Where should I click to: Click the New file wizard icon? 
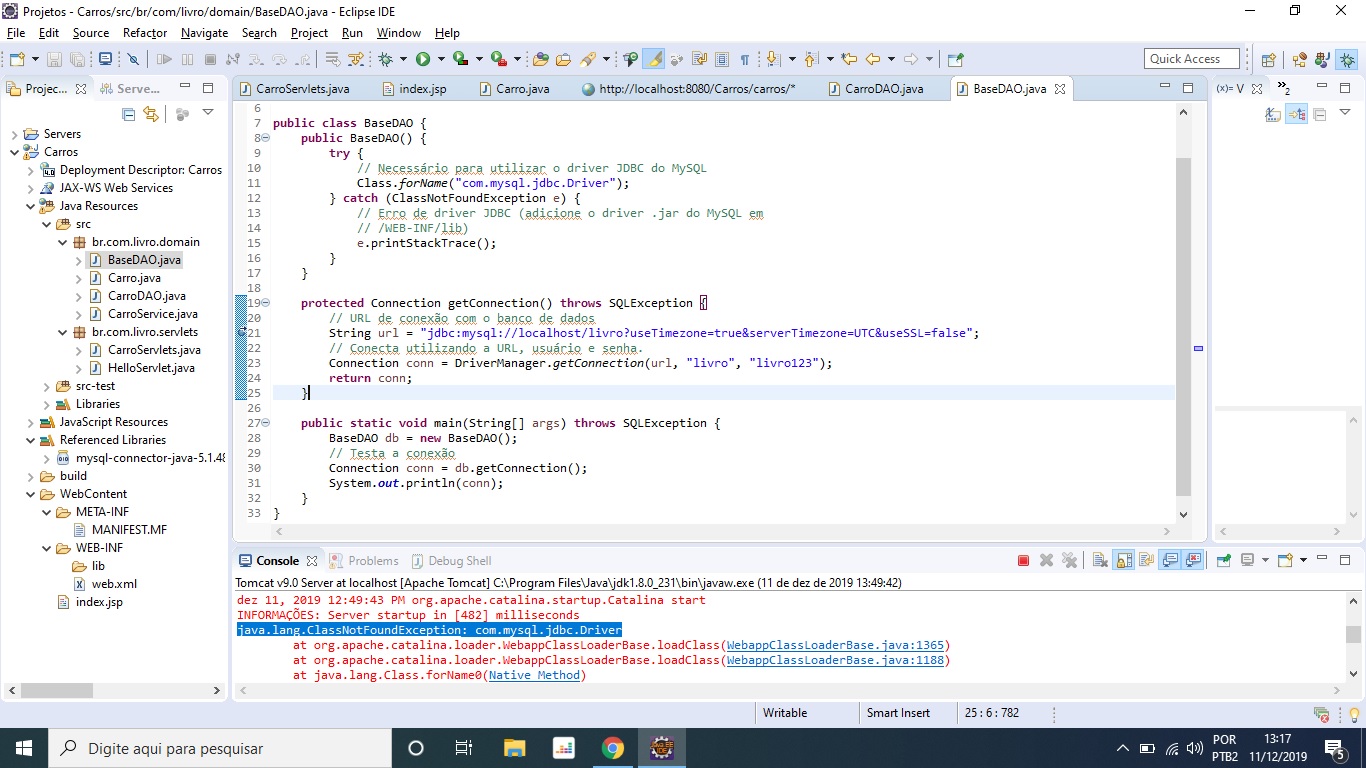click(x=17, y=59)
